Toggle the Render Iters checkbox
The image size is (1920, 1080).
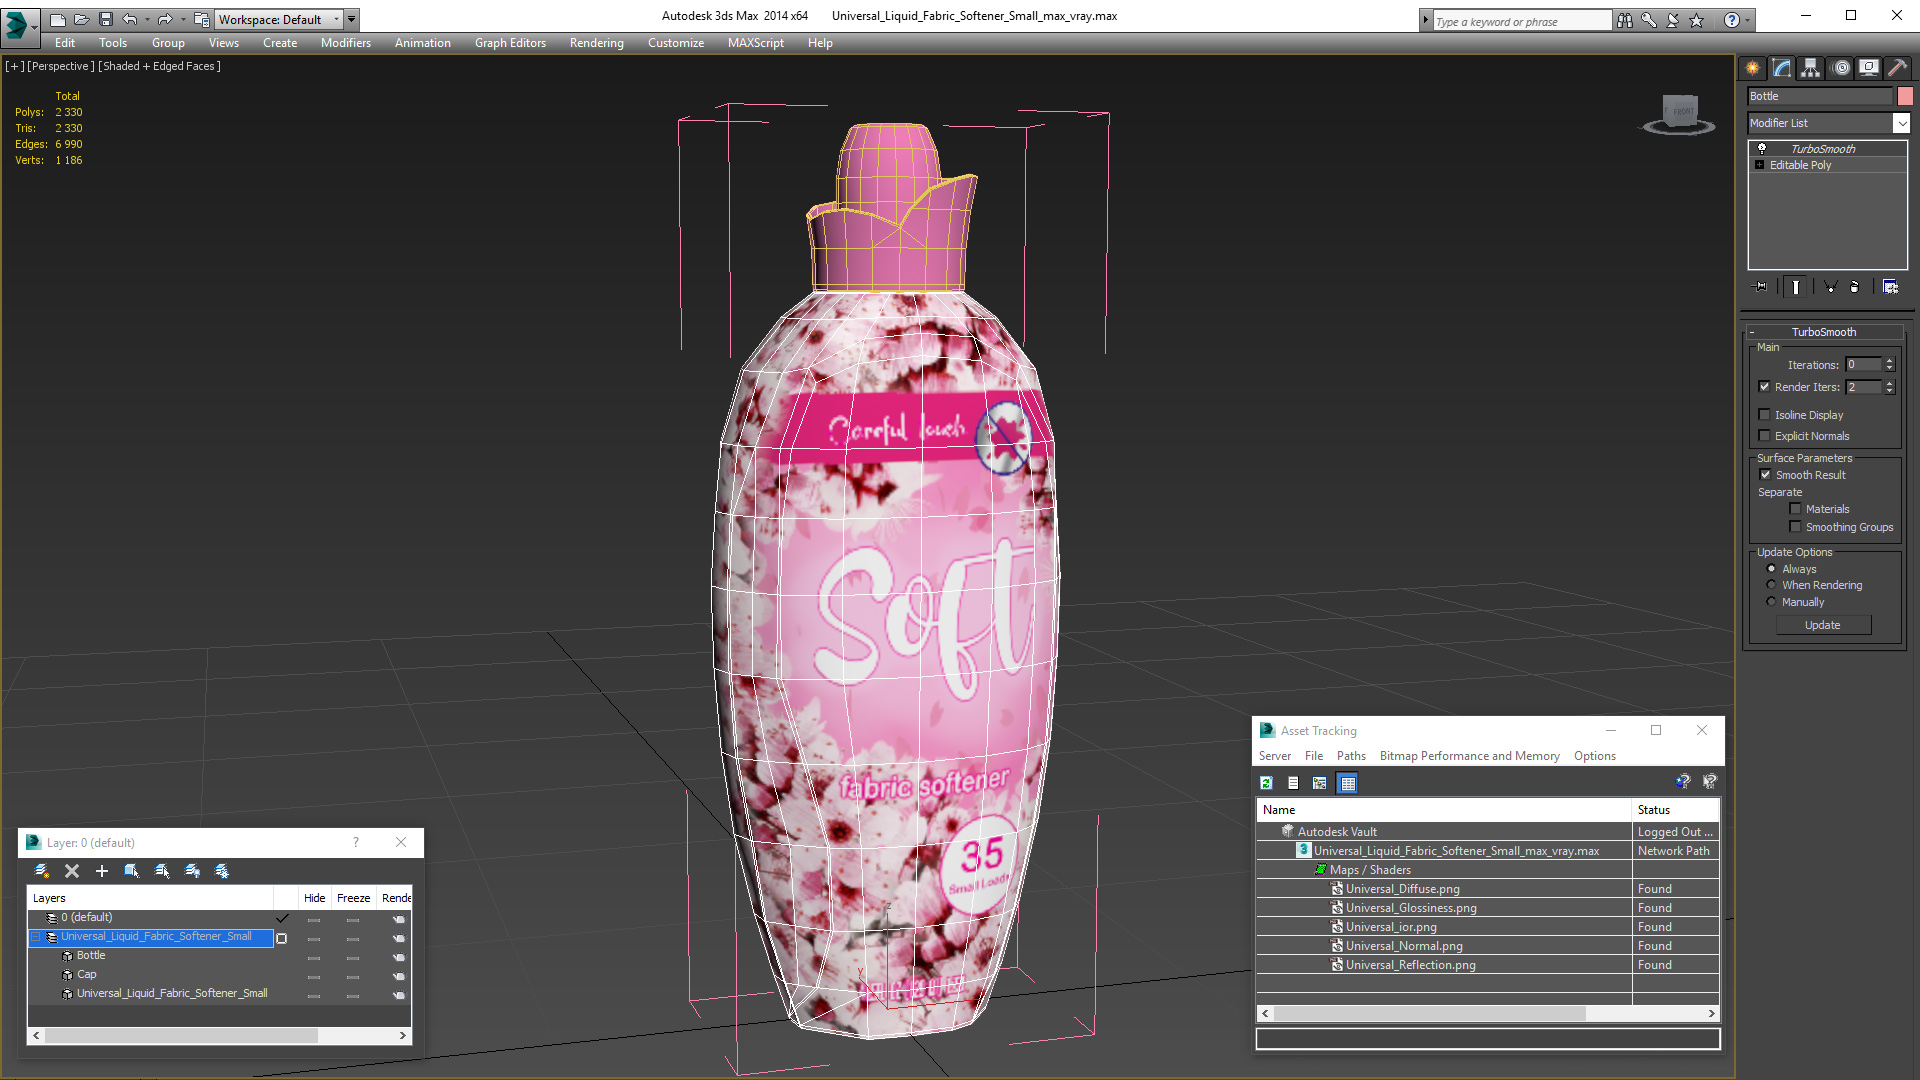(x=1765, y=387)
